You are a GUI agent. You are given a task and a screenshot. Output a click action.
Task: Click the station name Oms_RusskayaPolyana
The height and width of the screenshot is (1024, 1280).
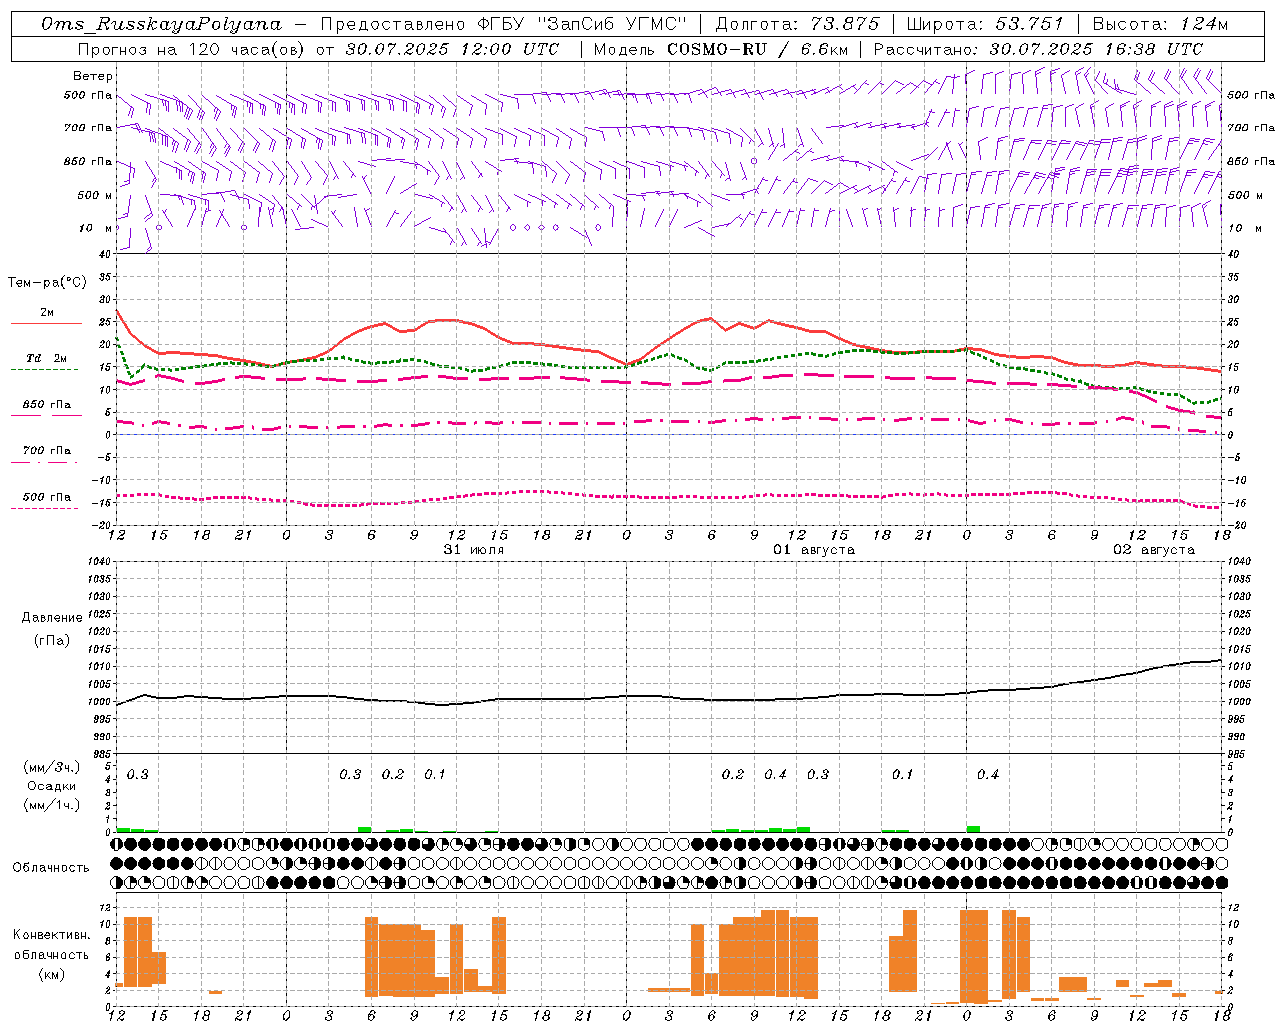(x=161, y=24)
